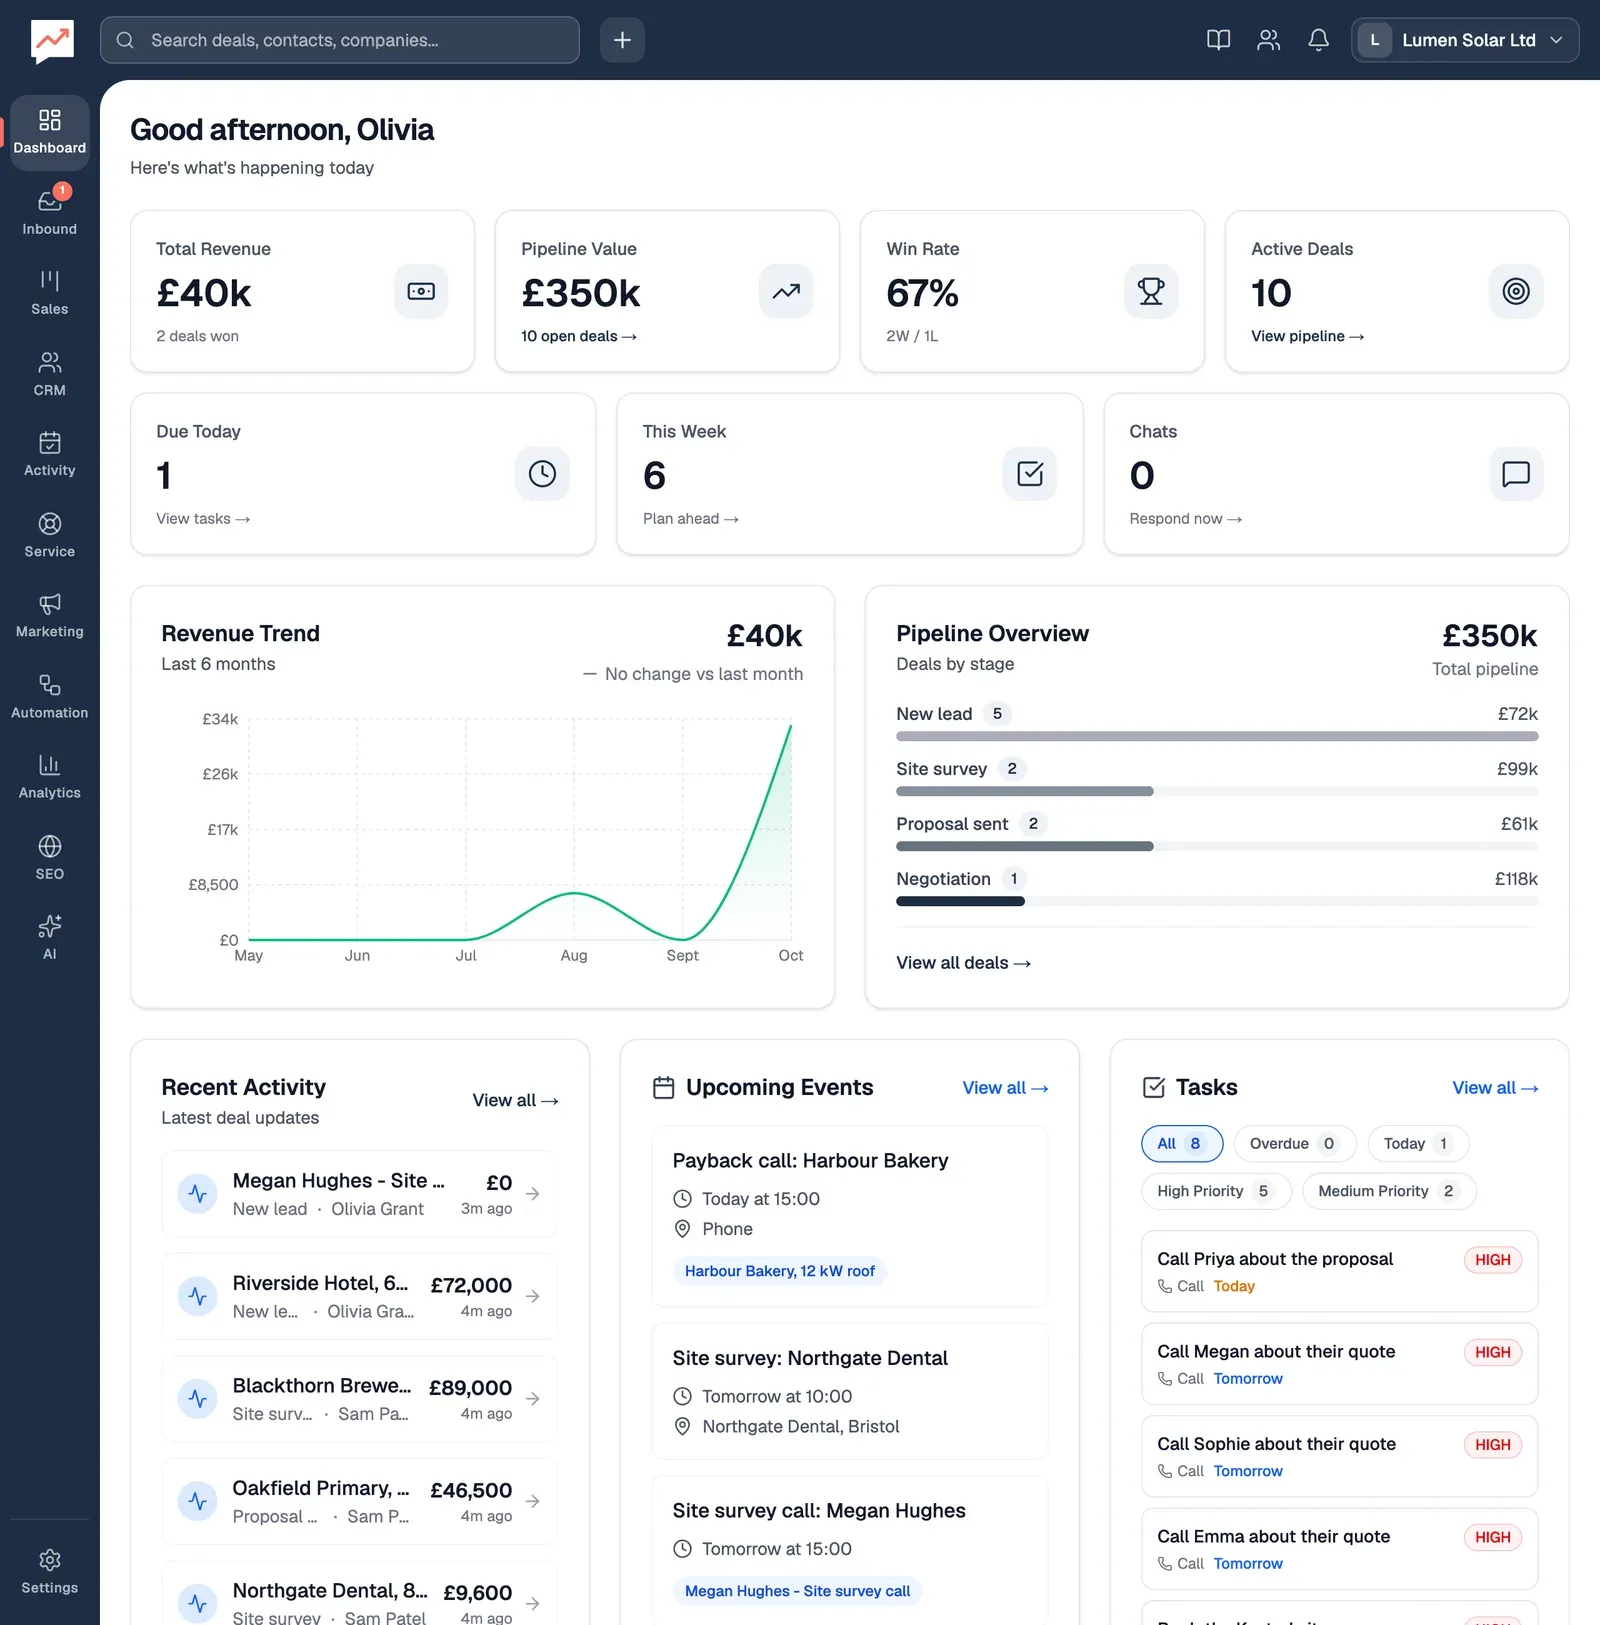Go to Service section
The width and height of the screenshot is (1600, 1625).
(50, 536)
